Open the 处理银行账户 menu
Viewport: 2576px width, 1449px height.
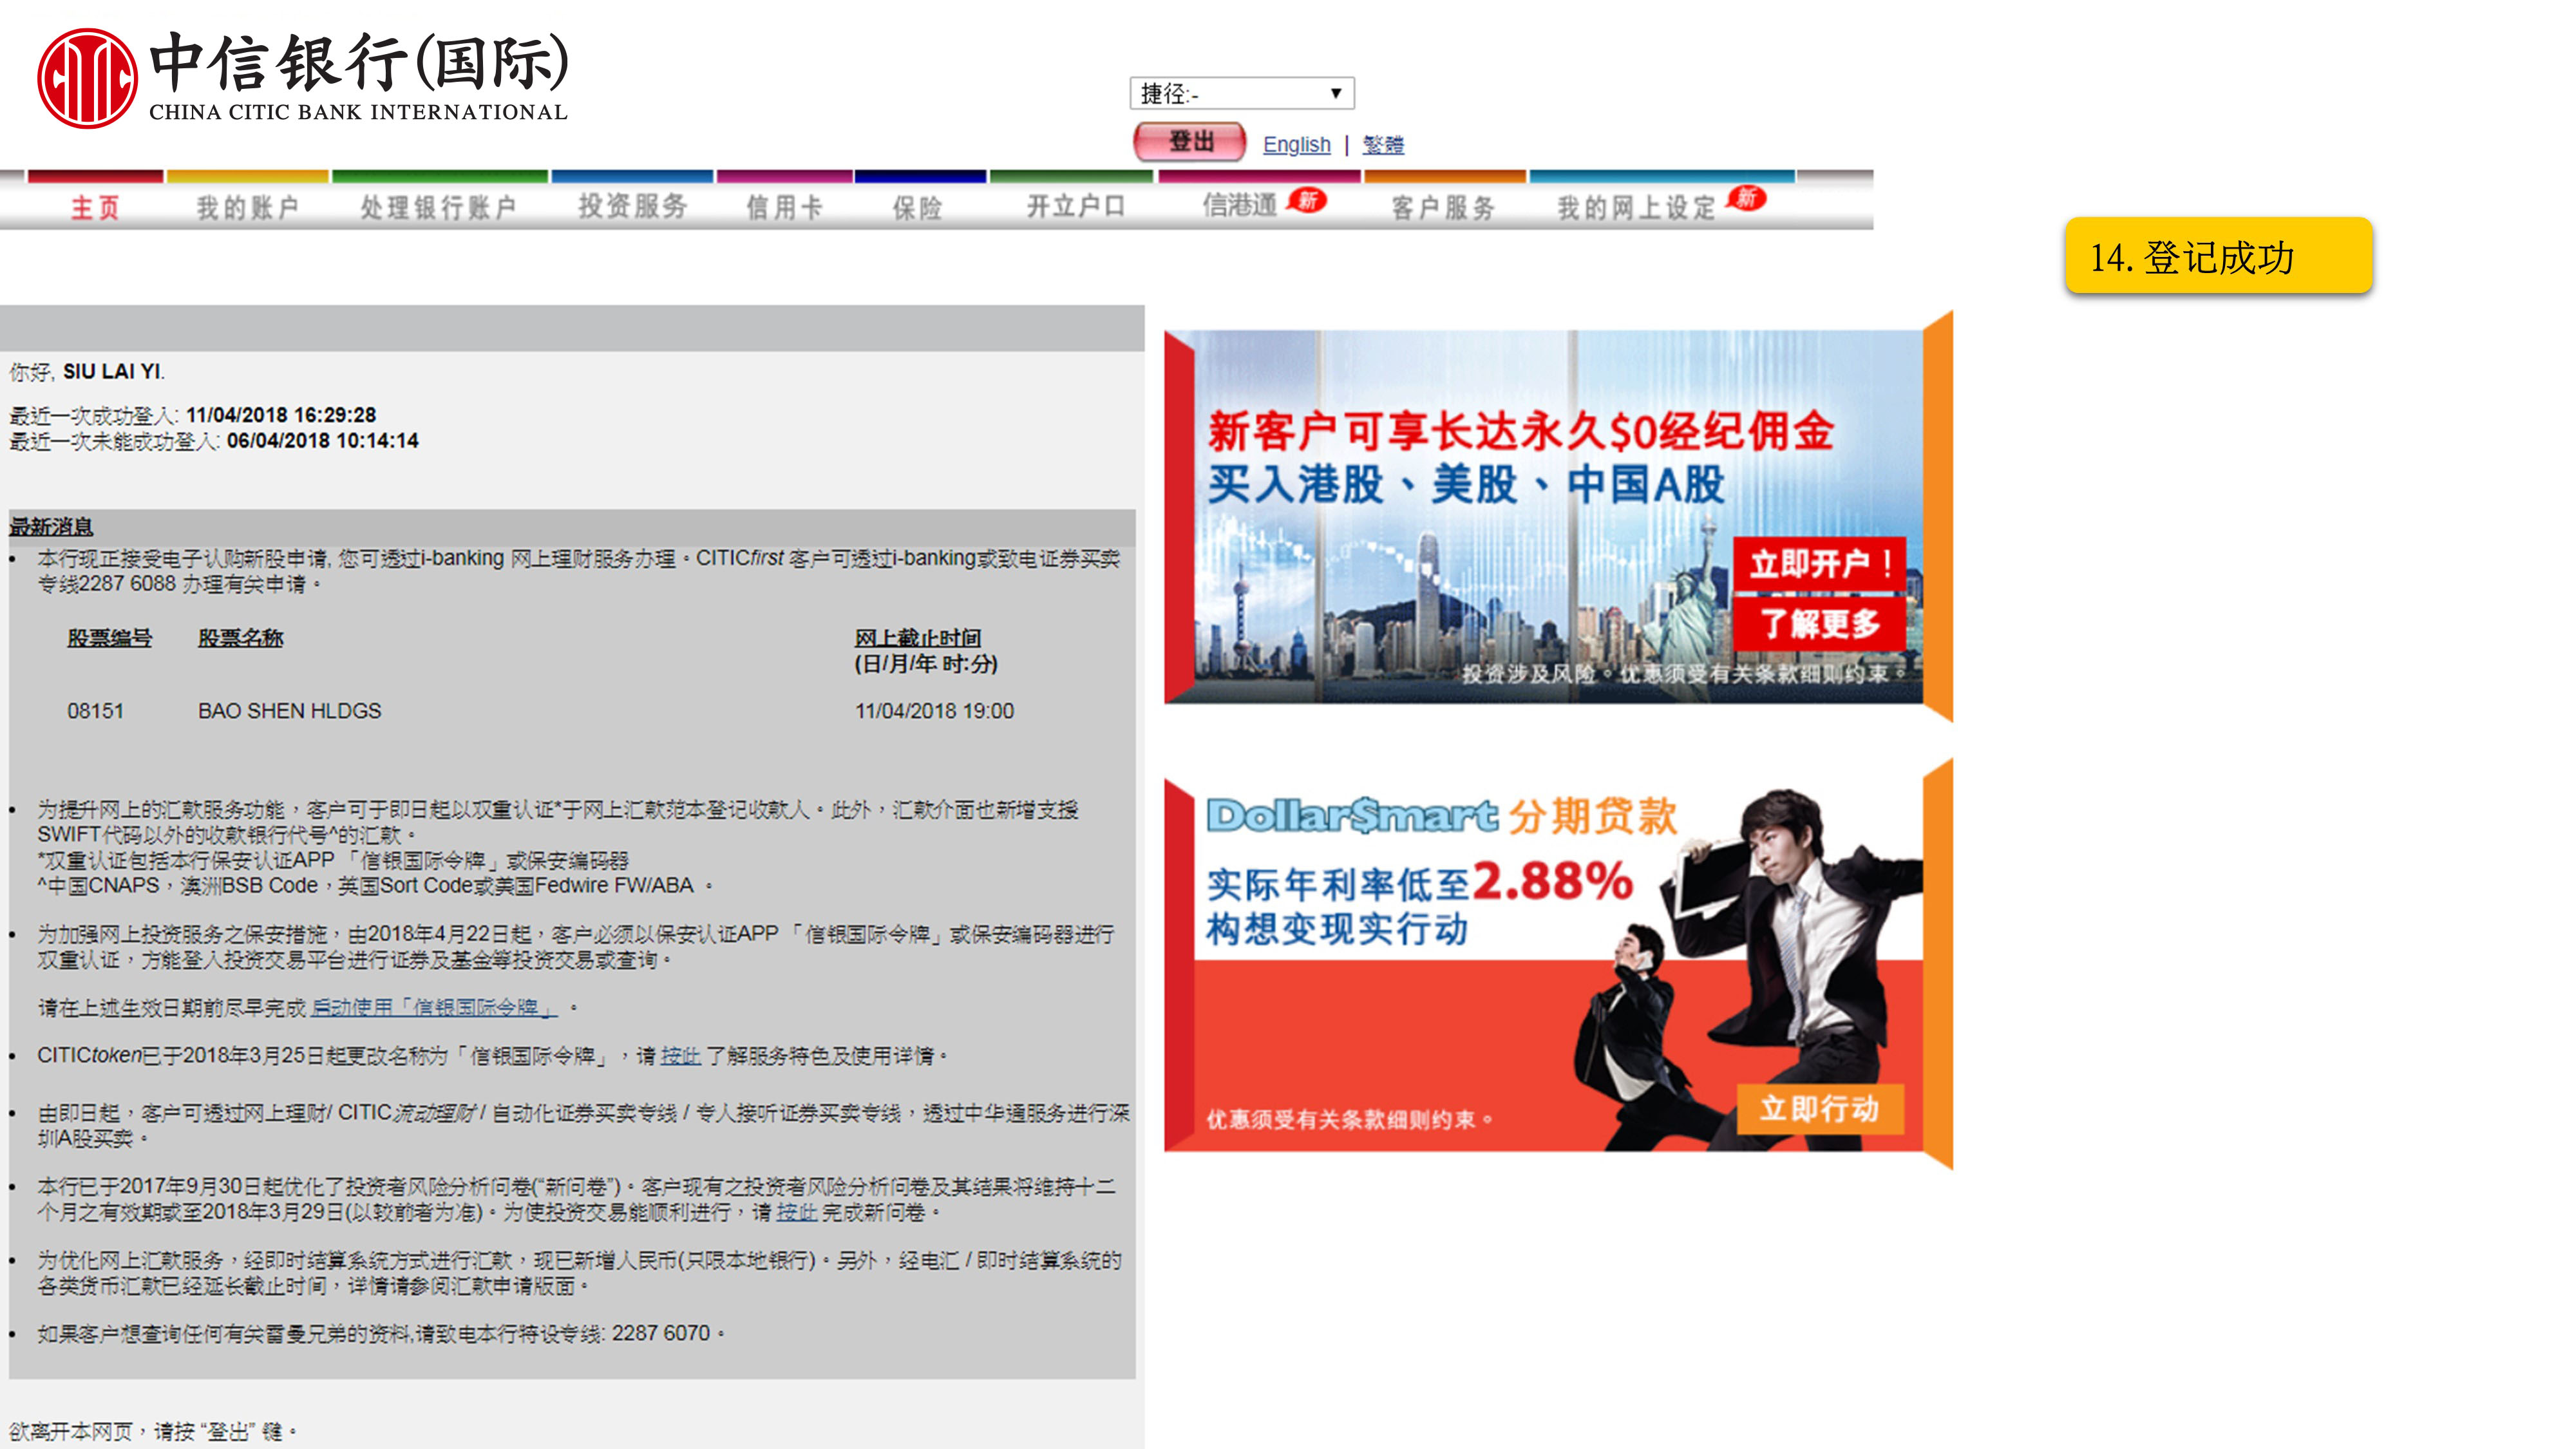pos(438,207)
